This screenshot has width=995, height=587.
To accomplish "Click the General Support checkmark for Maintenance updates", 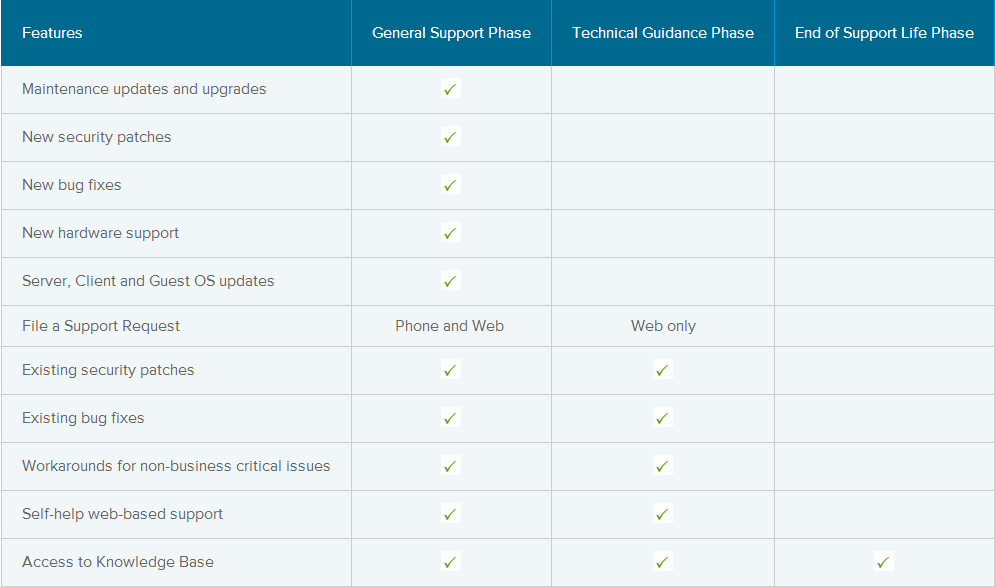I will coord(451,89).
